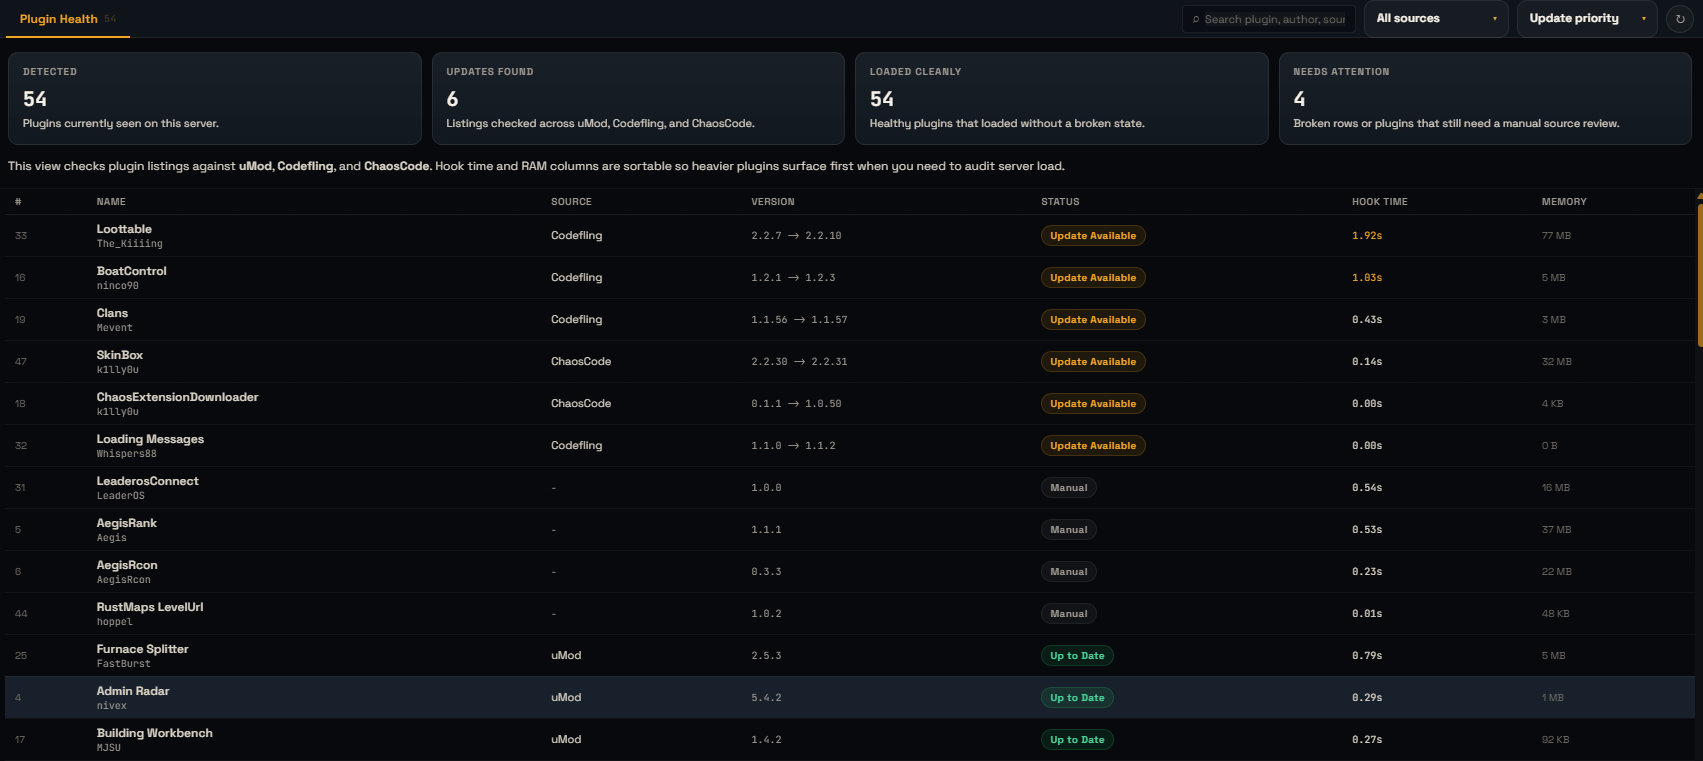Screen dimensions: 1703x761
Task: Click Manual badge for RustMaps LevelUrl
Action: (1069, 614)
